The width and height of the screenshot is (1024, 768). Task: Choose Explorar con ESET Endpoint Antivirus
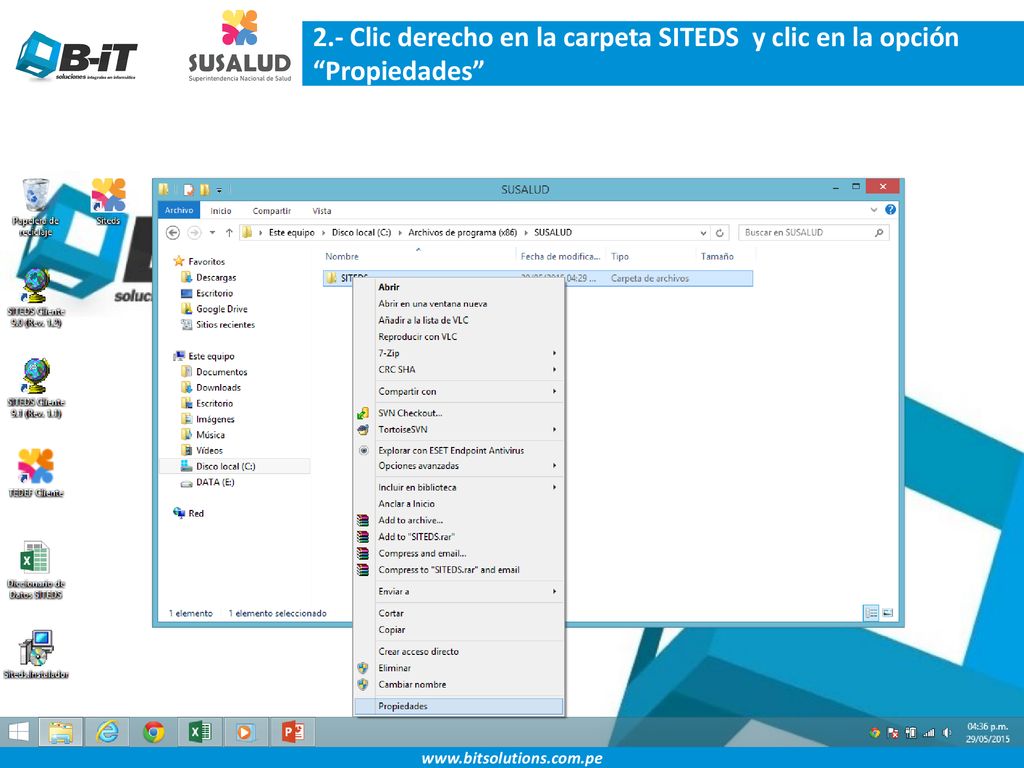[x=459, y=451]
